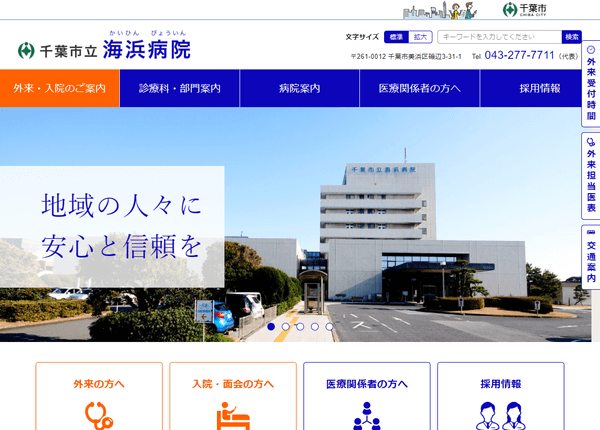Click the staff icon under 採用情報 card
The width and height of the screenshot is (600, 430).
coord(500,413)
